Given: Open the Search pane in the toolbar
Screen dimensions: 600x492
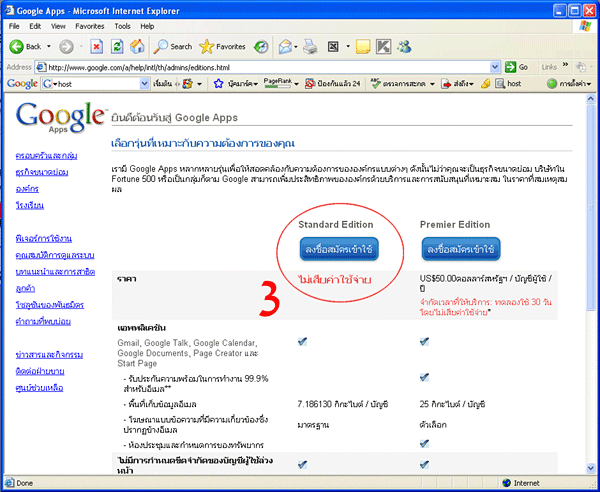Looking at the screenshot, I should (171, 46).
